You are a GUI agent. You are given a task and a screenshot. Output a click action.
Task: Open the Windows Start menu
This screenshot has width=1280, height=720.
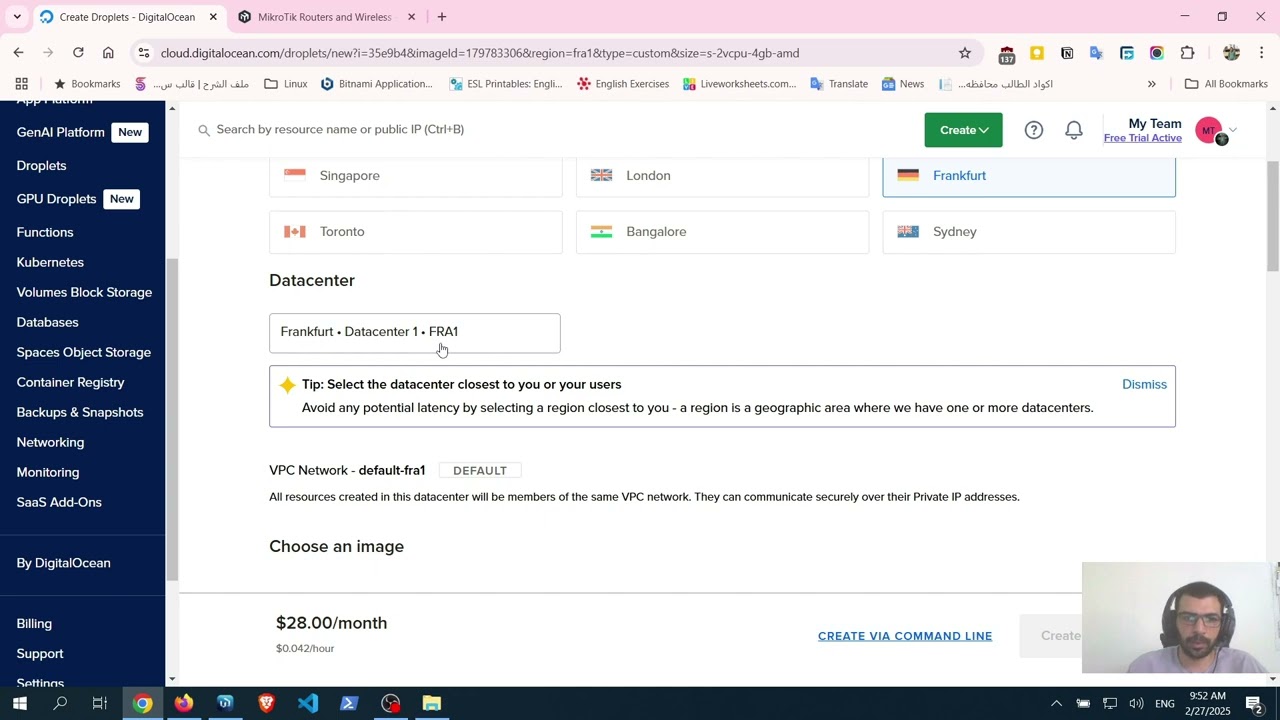click(19, 703)
